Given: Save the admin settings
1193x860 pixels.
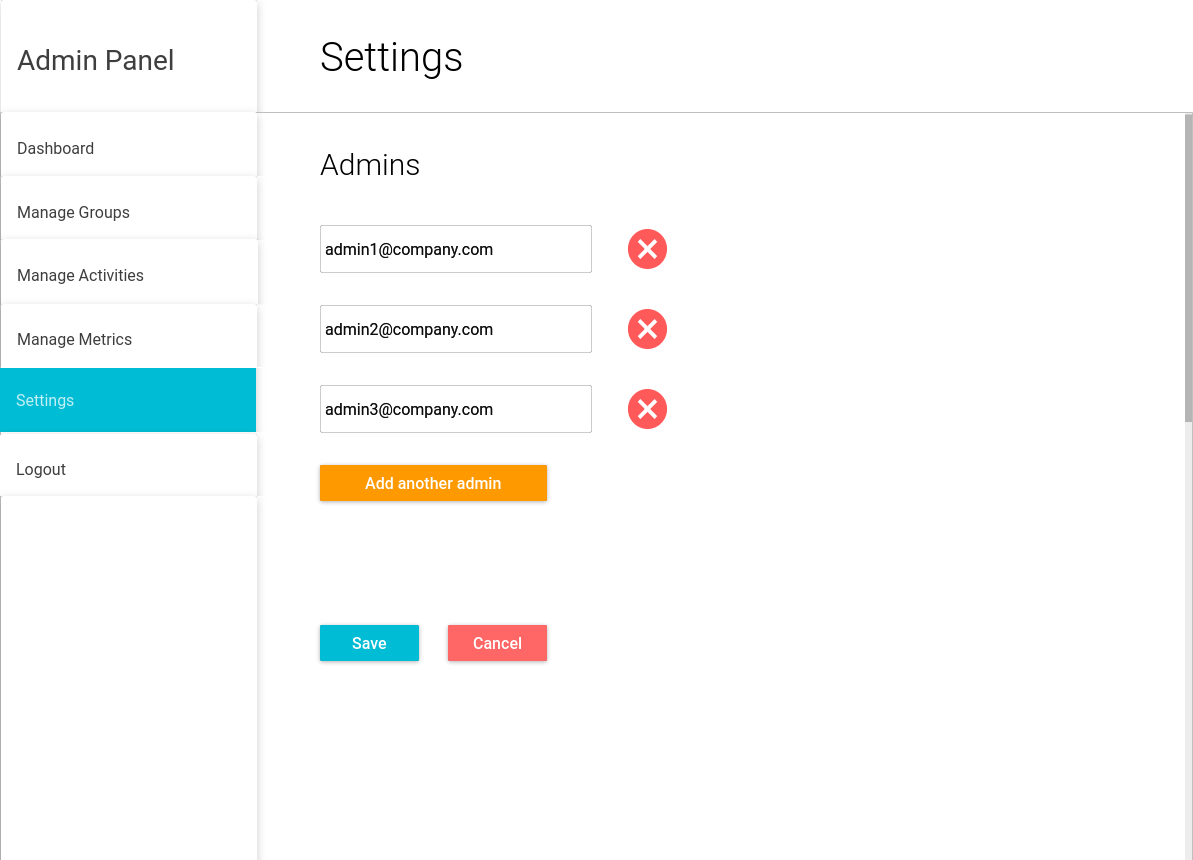Looking at the screenshot, I should 369,643.
